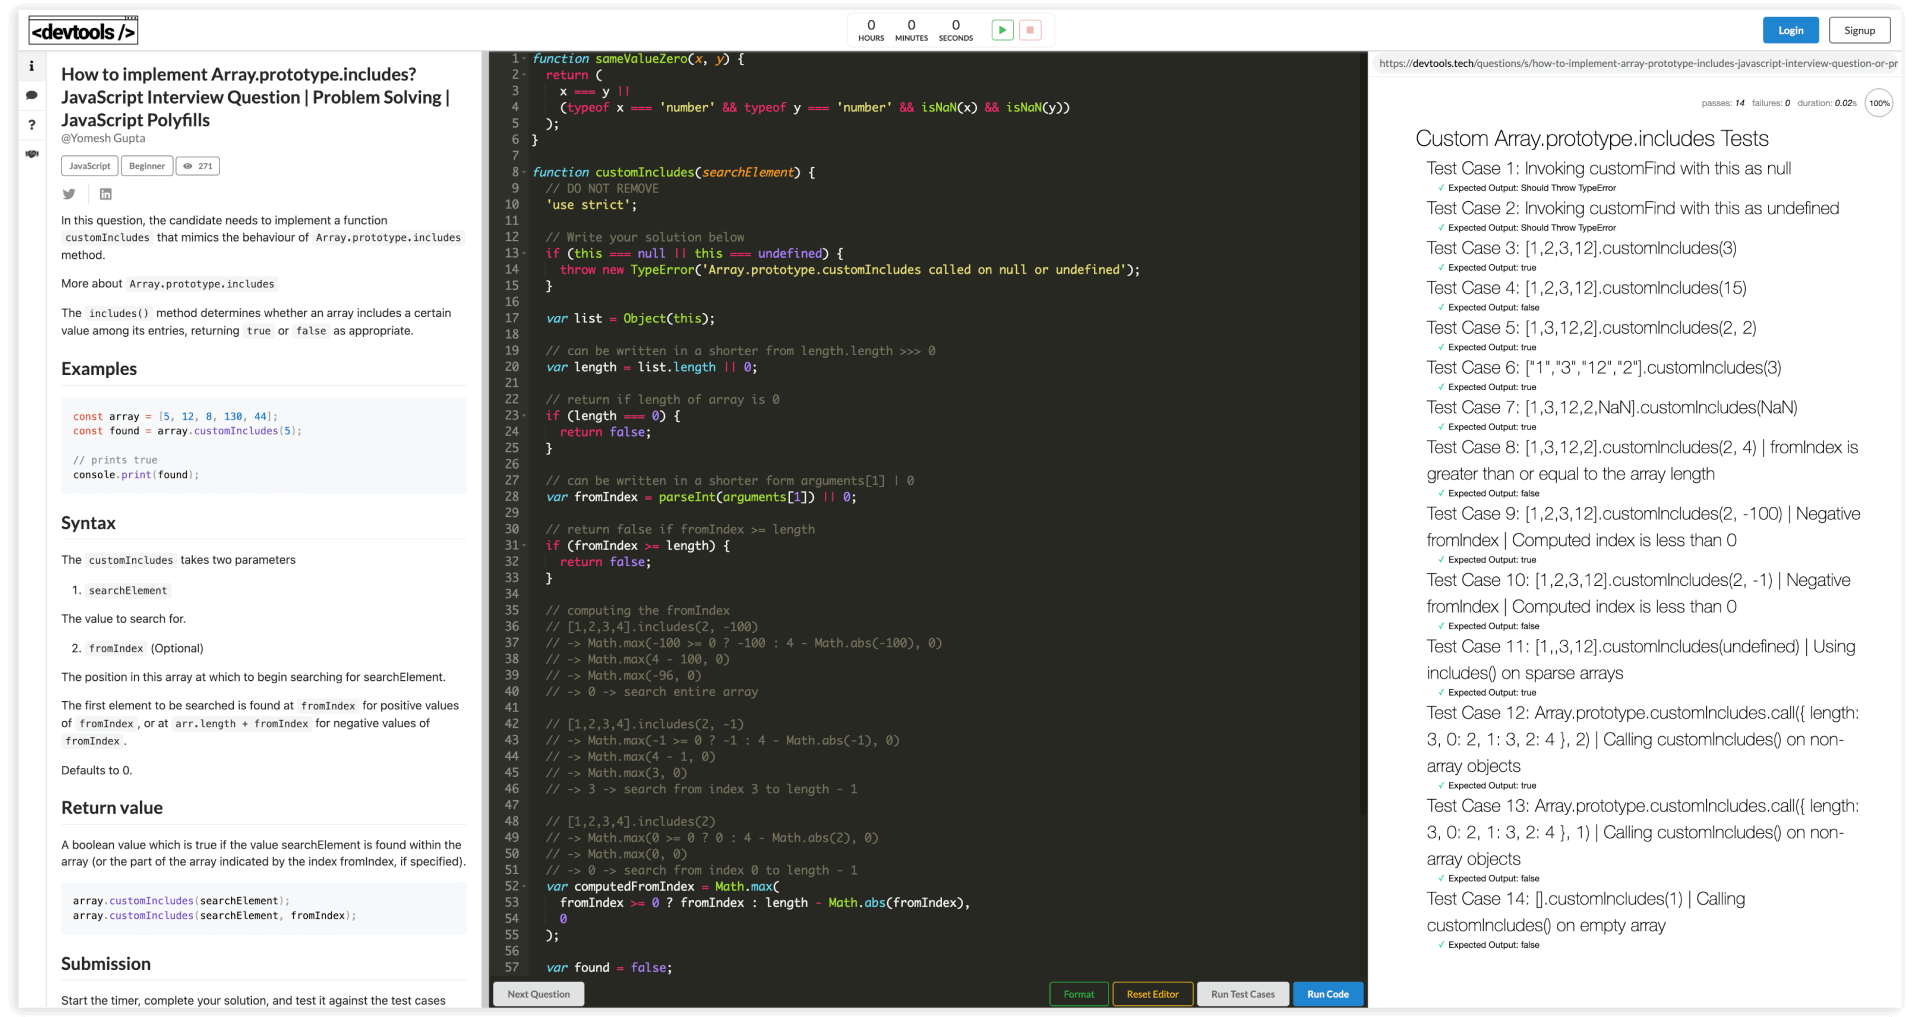This screenshot has width=1920, height=1017.
Task: Click 'Custom Array.prototype.includes Tests' heading
Action: tap(1592, 139)
